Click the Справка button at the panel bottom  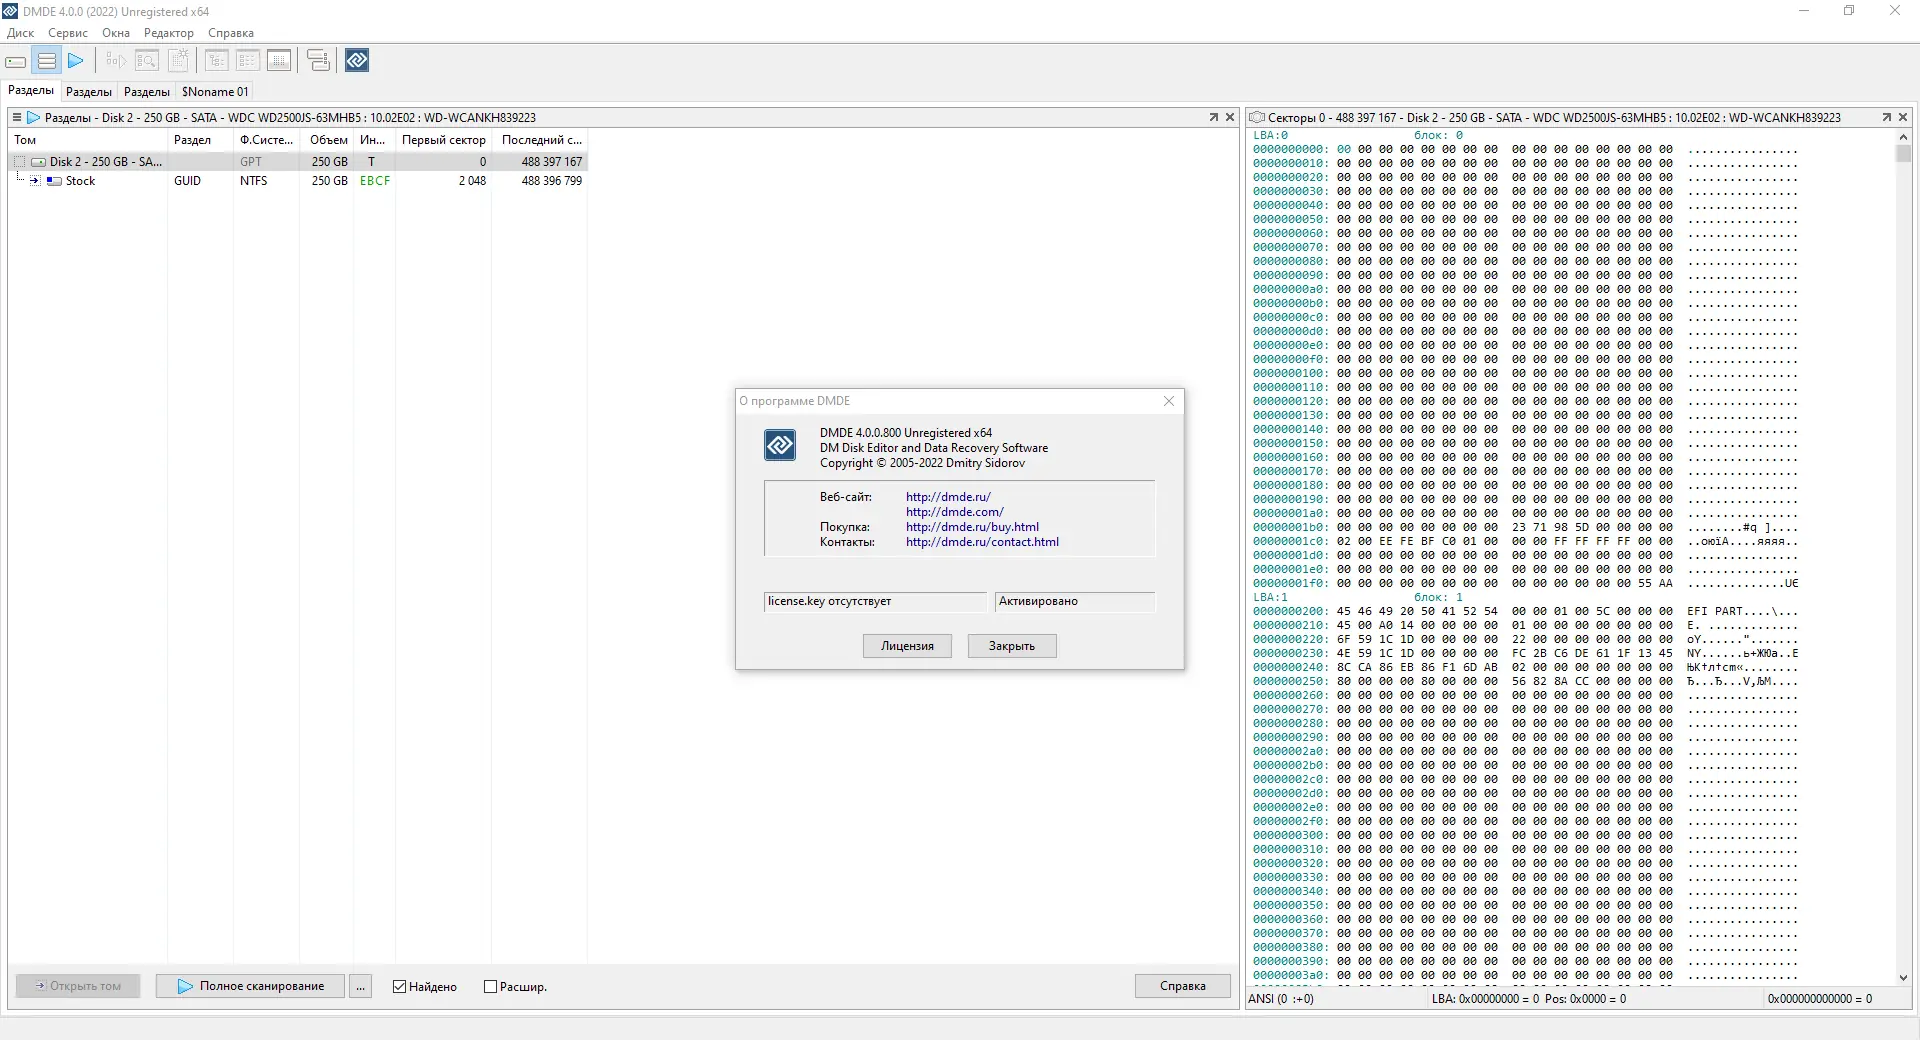[1183, 986]
